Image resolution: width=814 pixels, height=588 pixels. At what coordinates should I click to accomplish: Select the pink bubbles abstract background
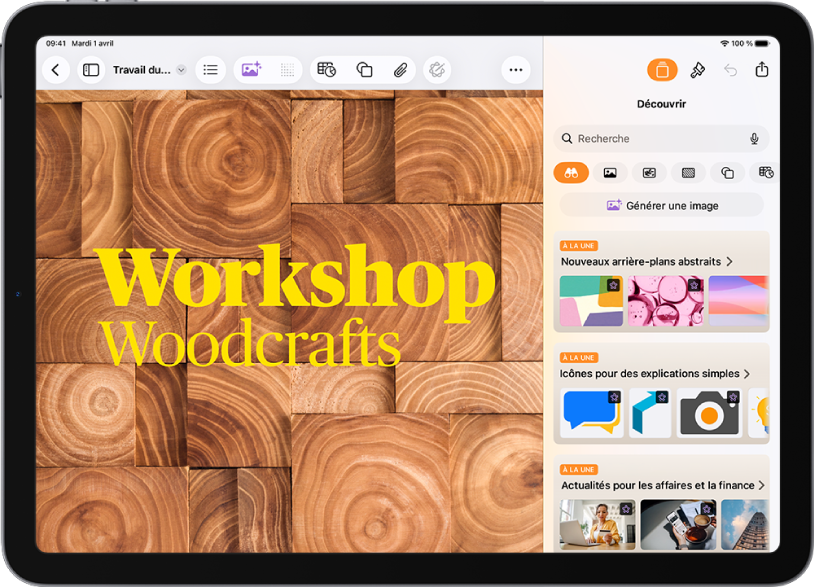click(x=666, y=301)
